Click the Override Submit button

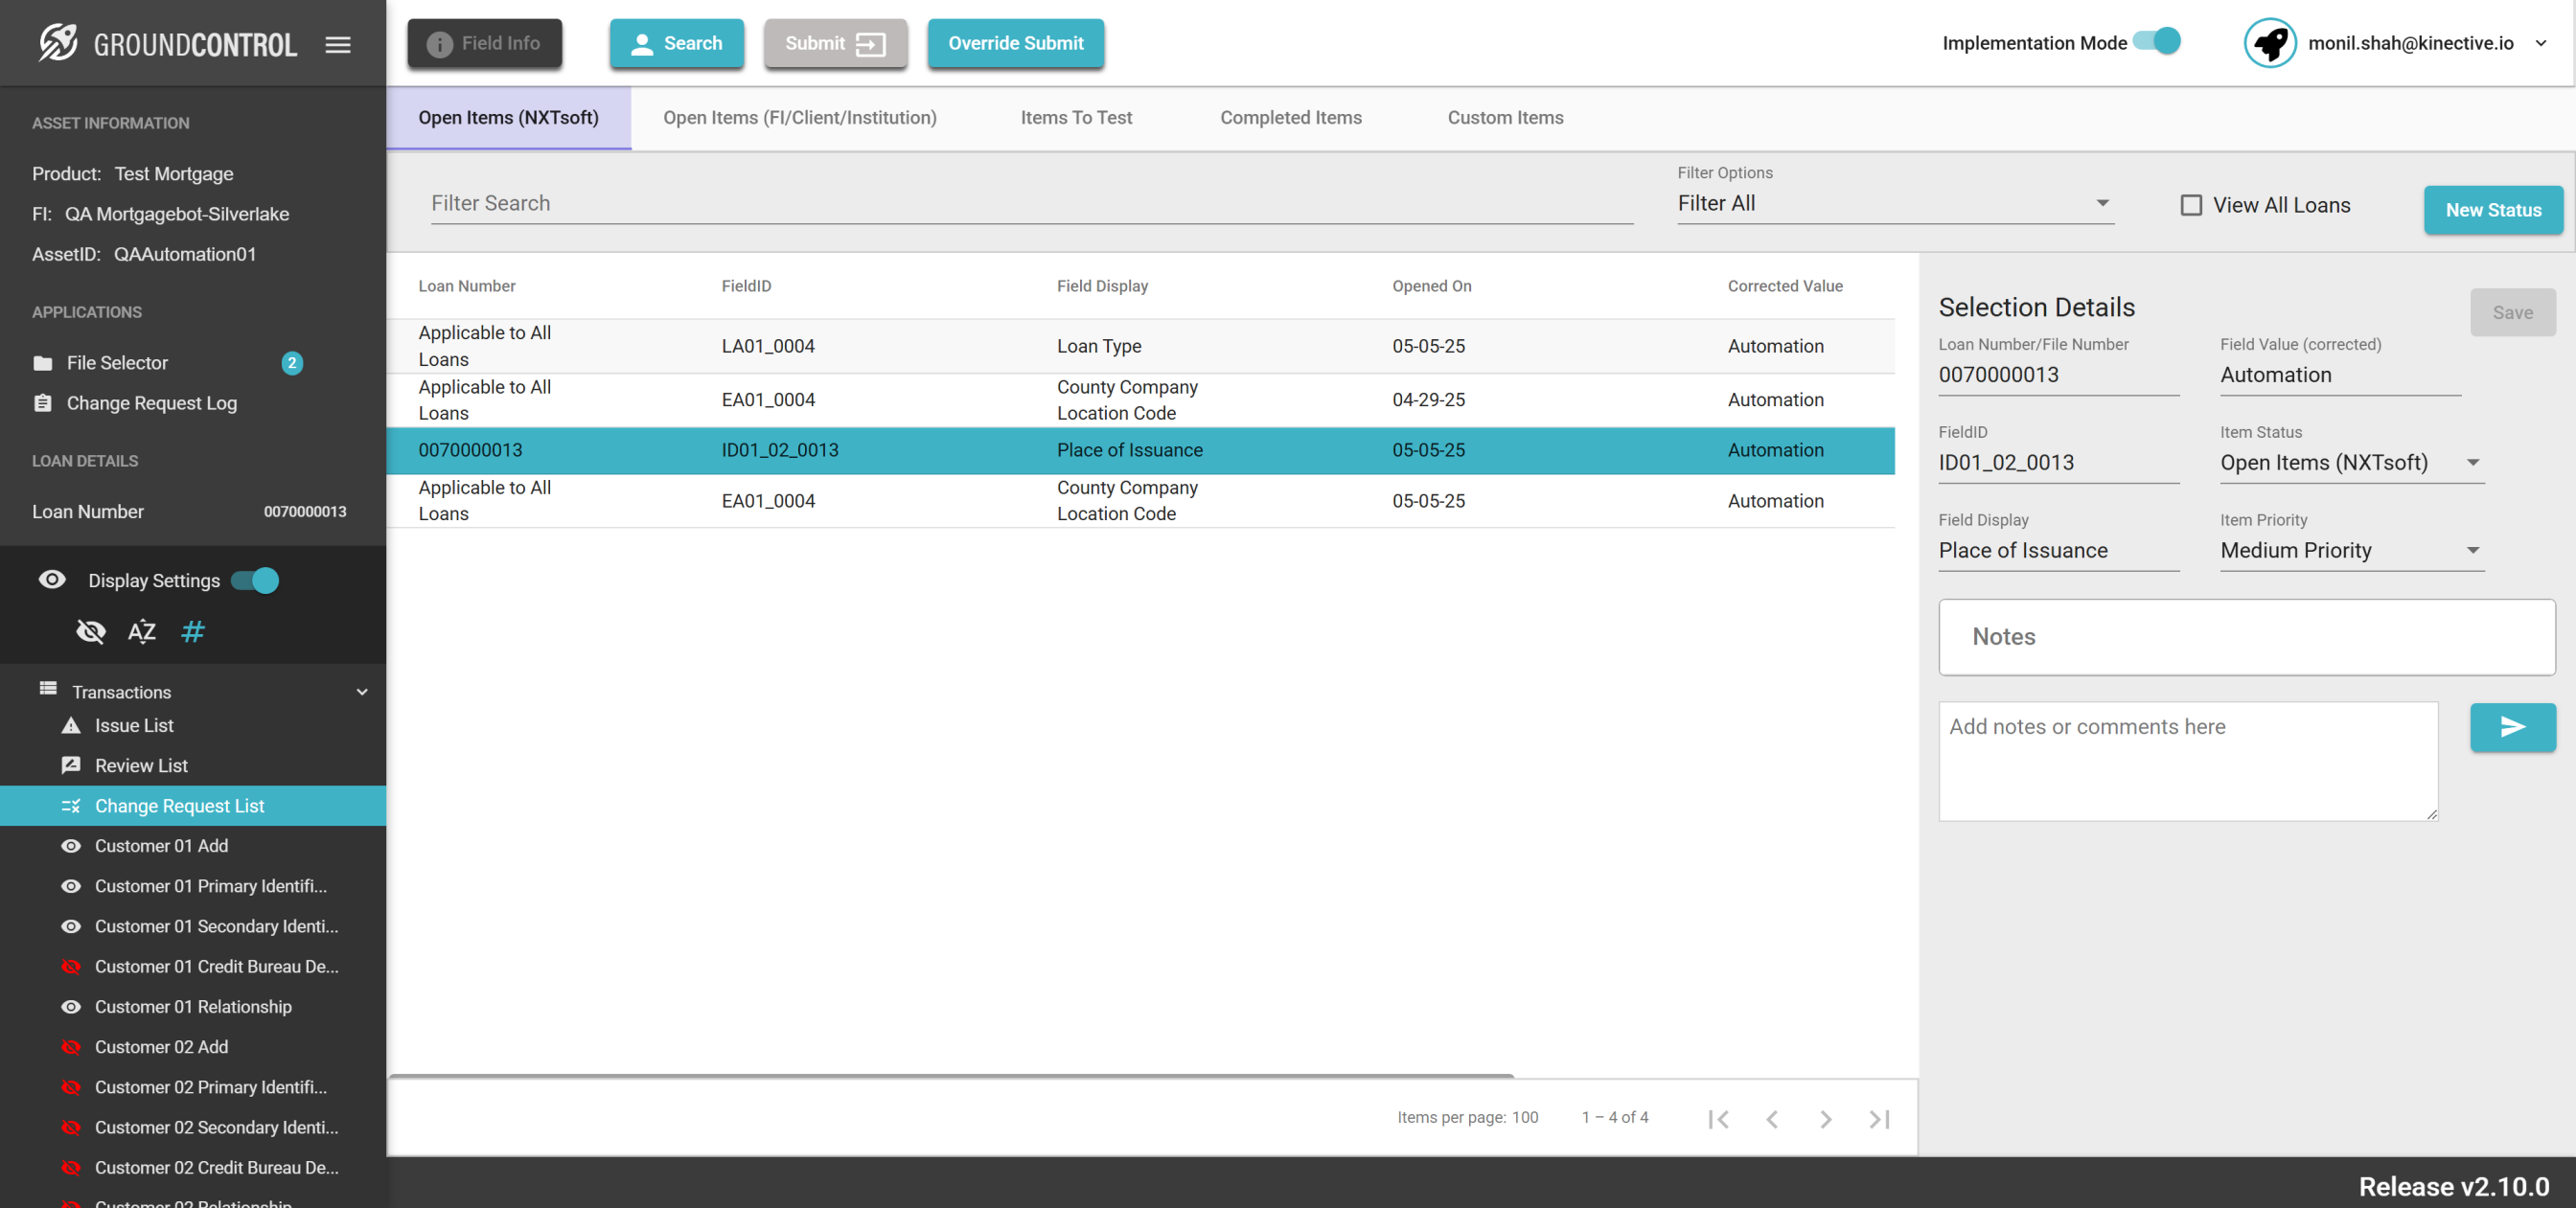[x=1015, y=43]
